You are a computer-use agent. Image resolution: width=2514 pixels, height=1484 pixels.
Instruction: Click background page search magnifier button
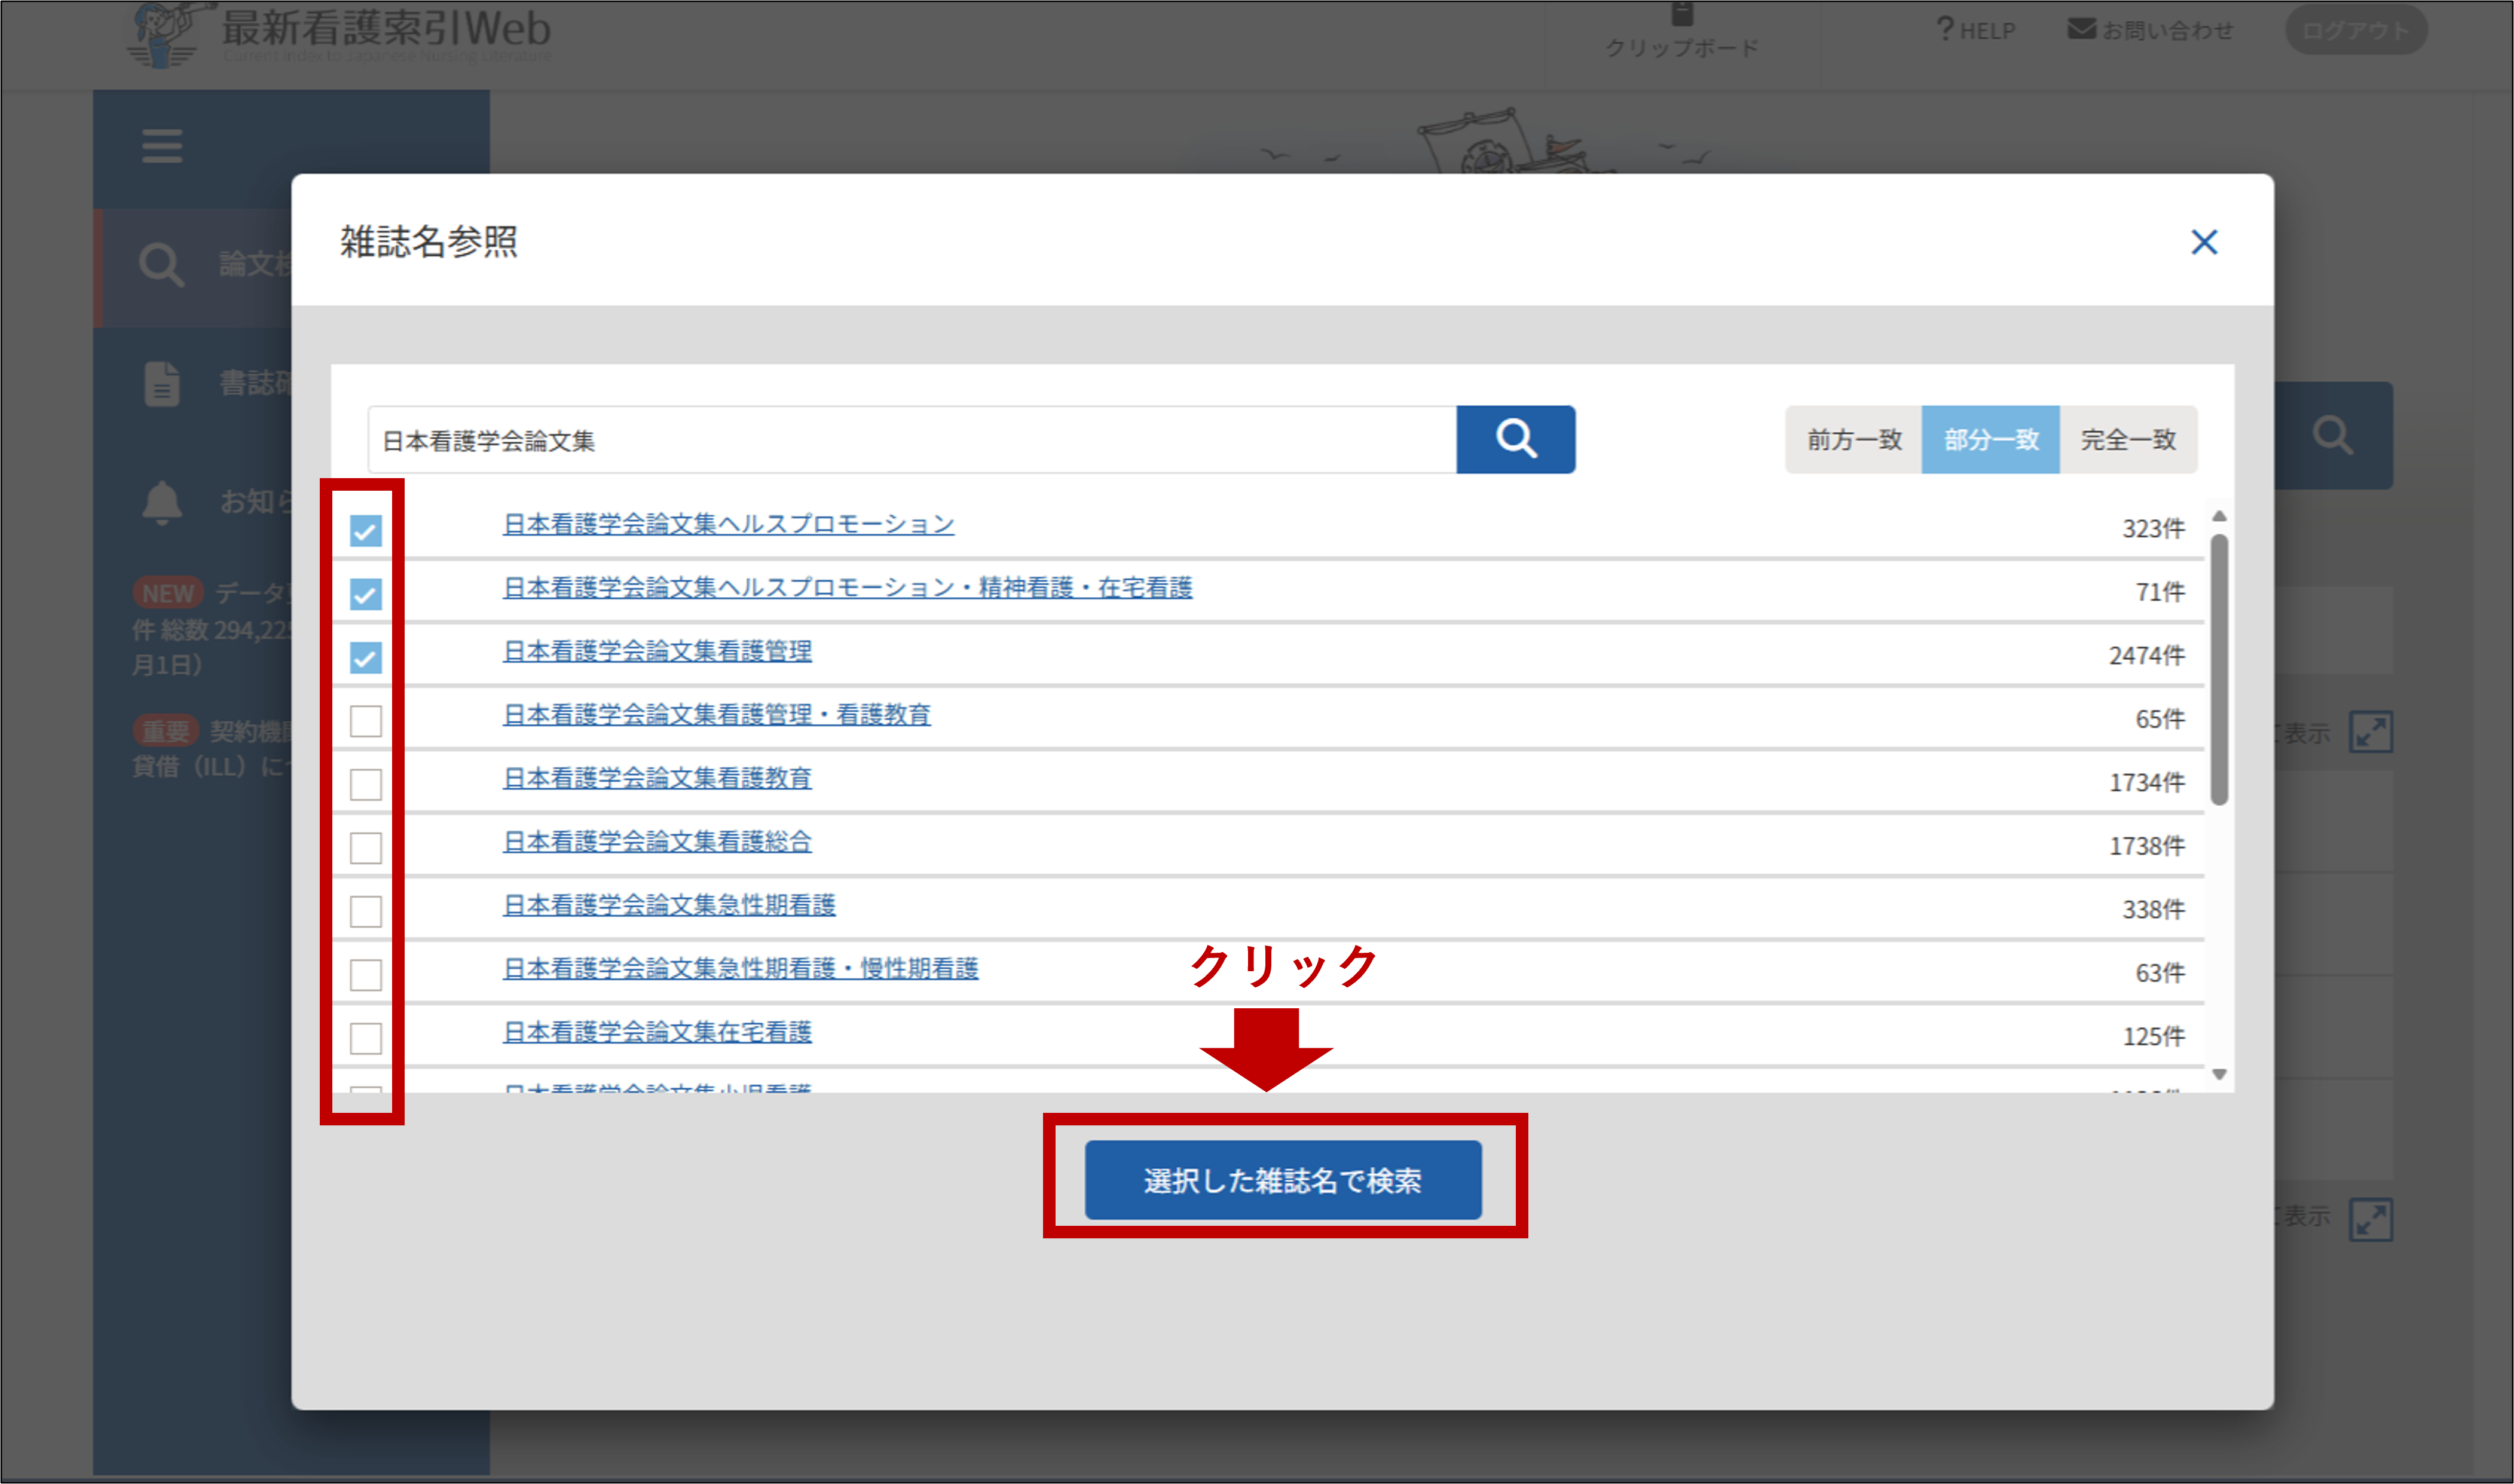(x=2333, y=436)
